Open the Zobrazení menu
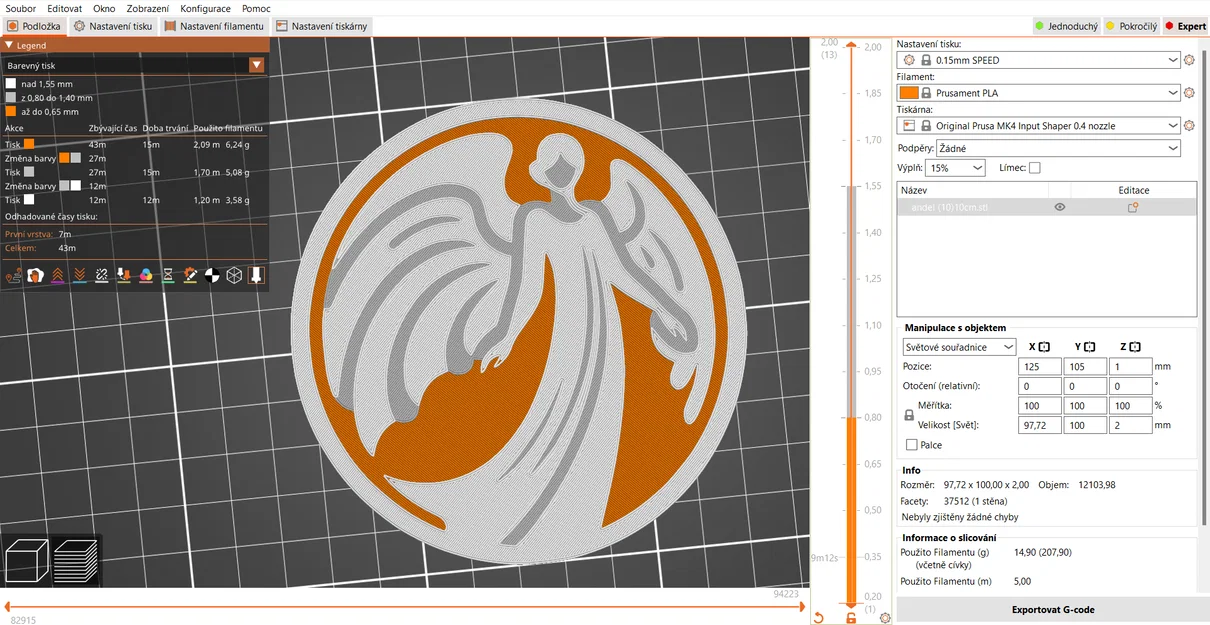The height and width of the screenshot is (625, 1210). 147,8
